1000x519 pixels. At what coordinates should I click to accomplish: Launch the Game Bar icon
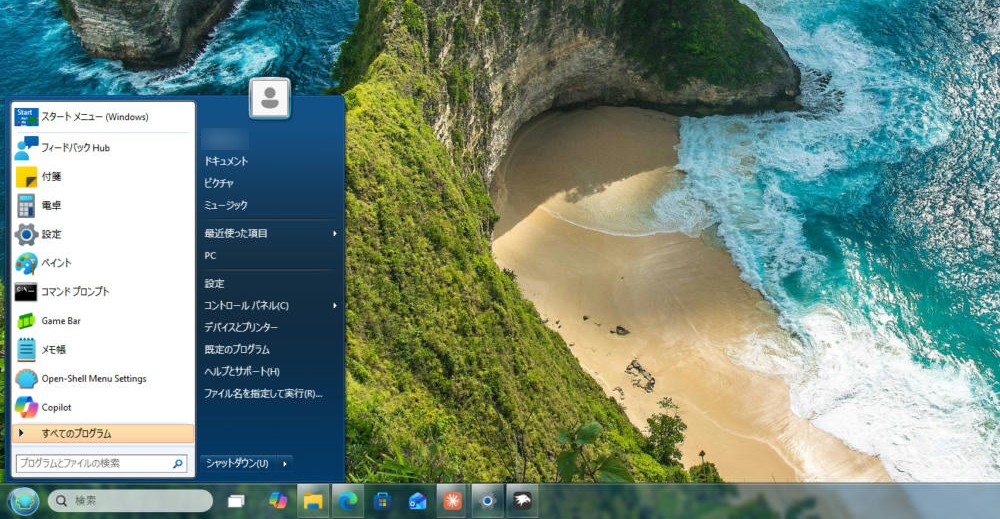pos(26,321)
